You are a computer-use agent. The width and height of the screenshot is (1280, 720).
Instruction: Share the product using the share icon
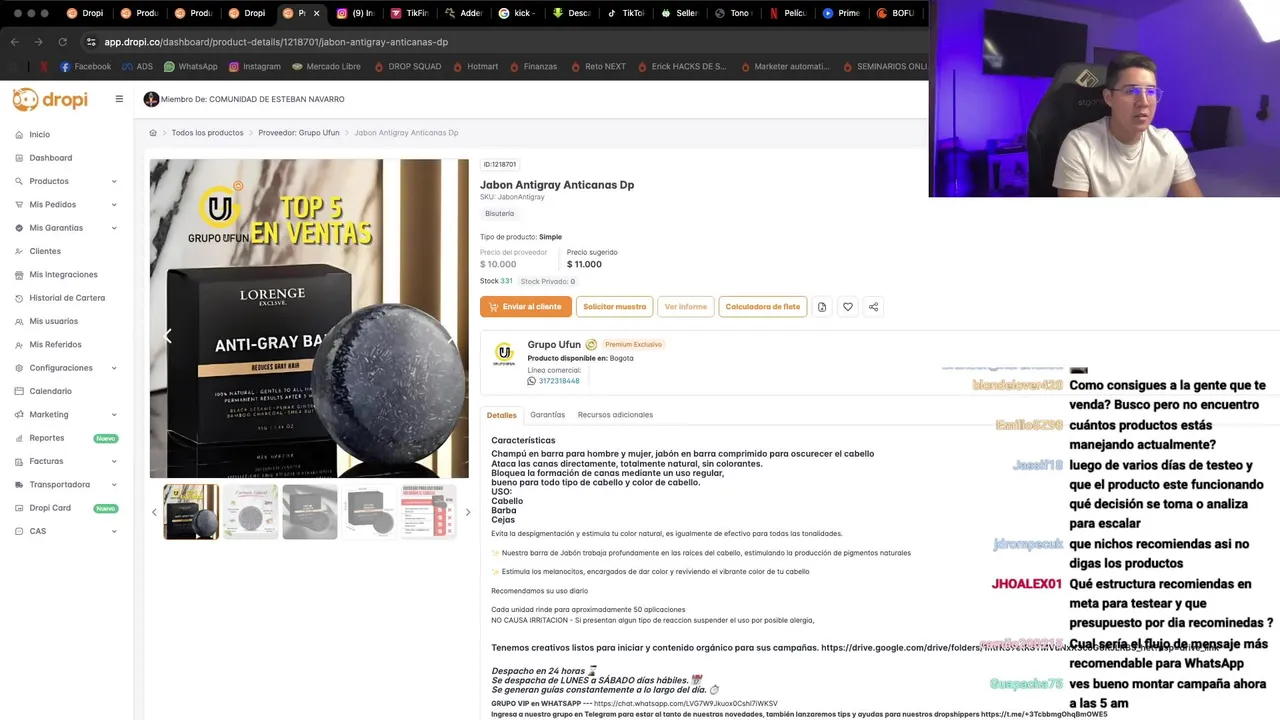pos(873,307)
